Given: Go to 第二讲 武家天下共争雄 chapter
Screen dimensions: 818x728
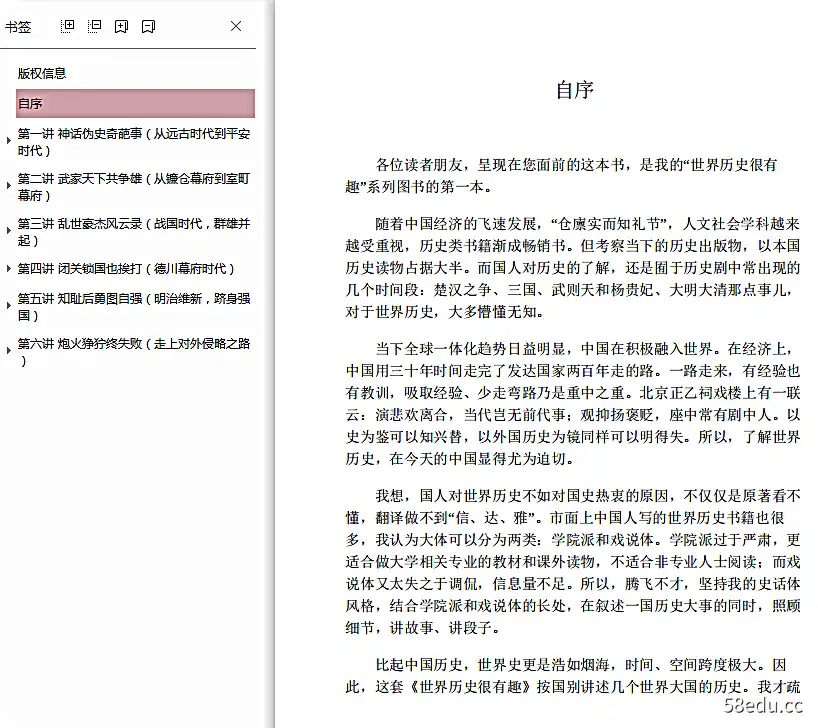Looking at the screenshot, I should pos(134,187).
